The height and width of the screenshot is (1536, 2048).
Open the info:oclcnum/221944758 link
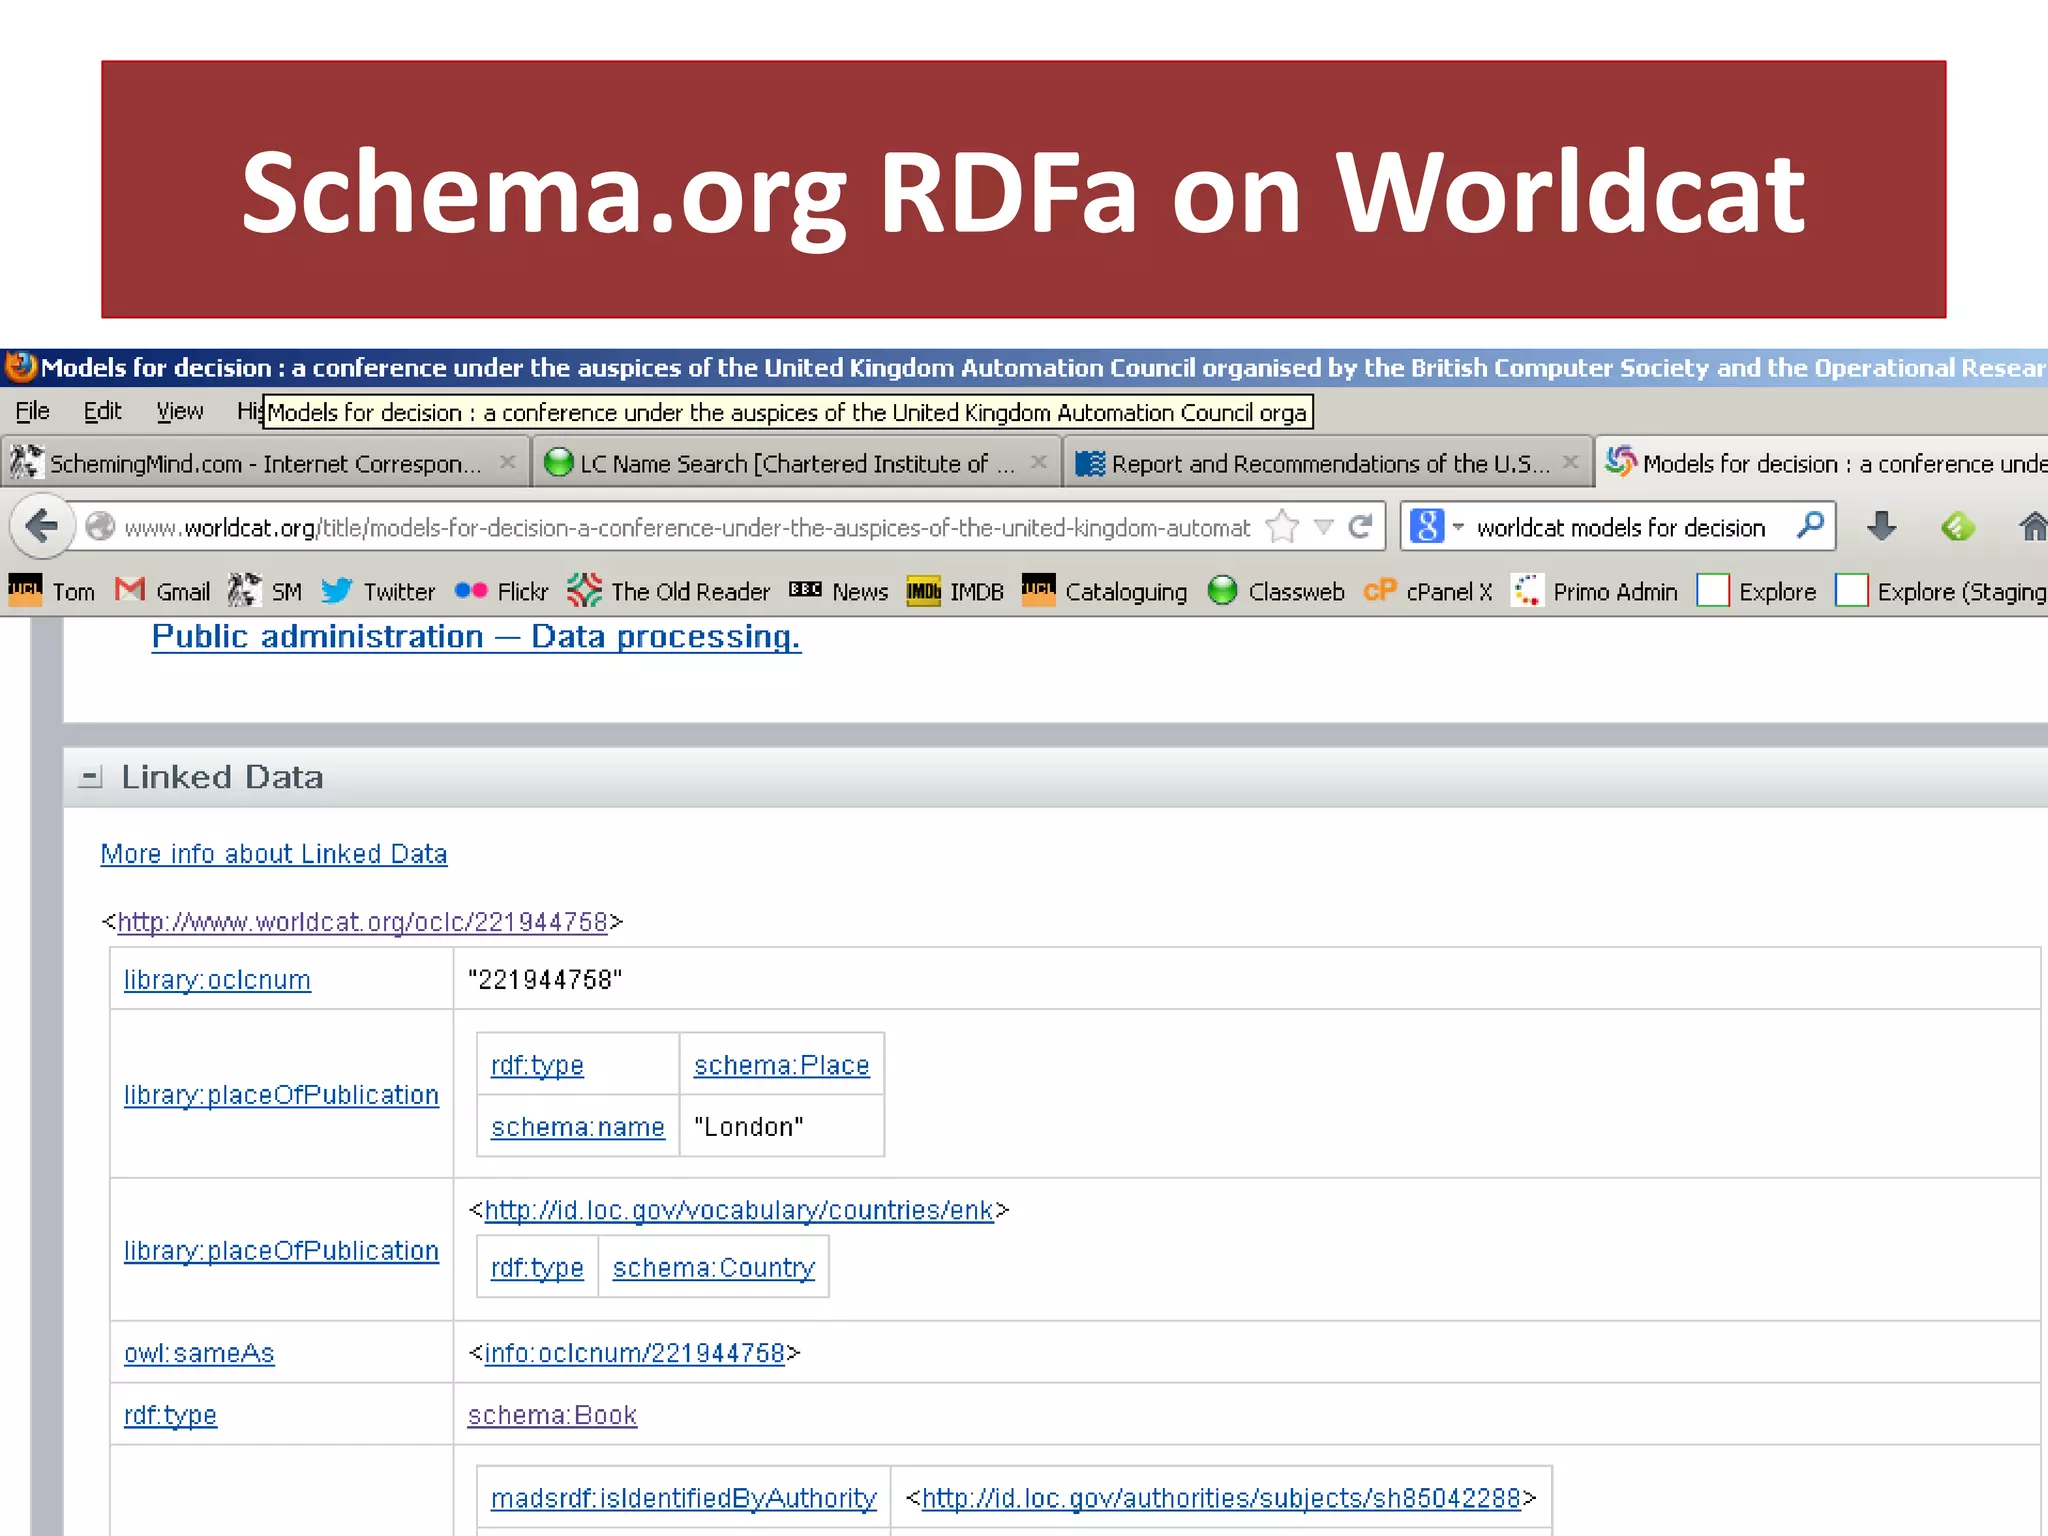pos(634,1353)
